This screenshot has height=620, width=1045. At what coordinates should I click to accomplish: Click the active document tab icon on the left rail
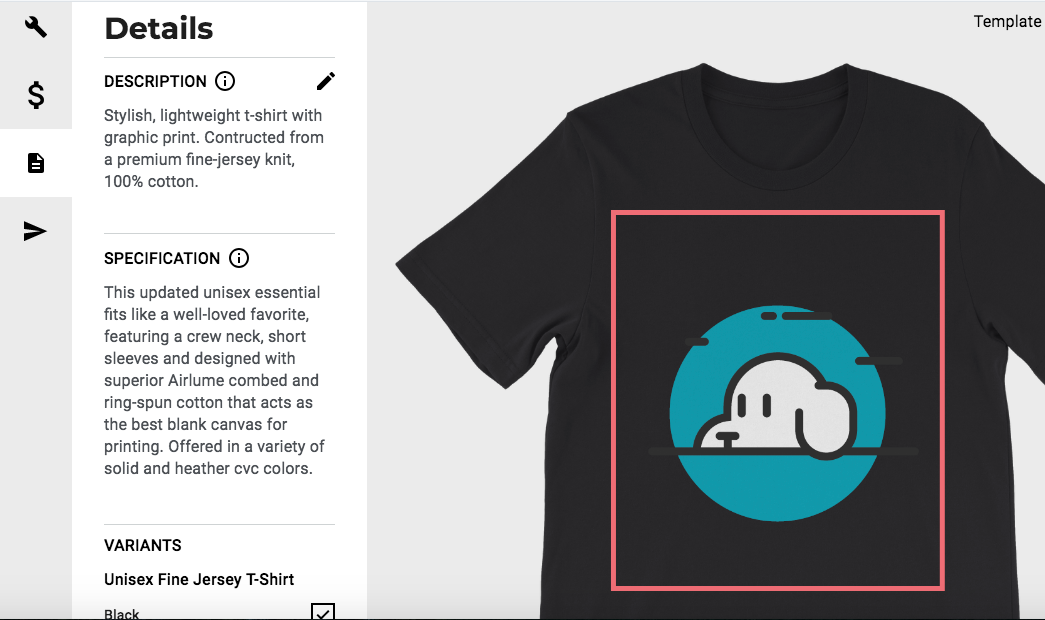click(36, 162)
